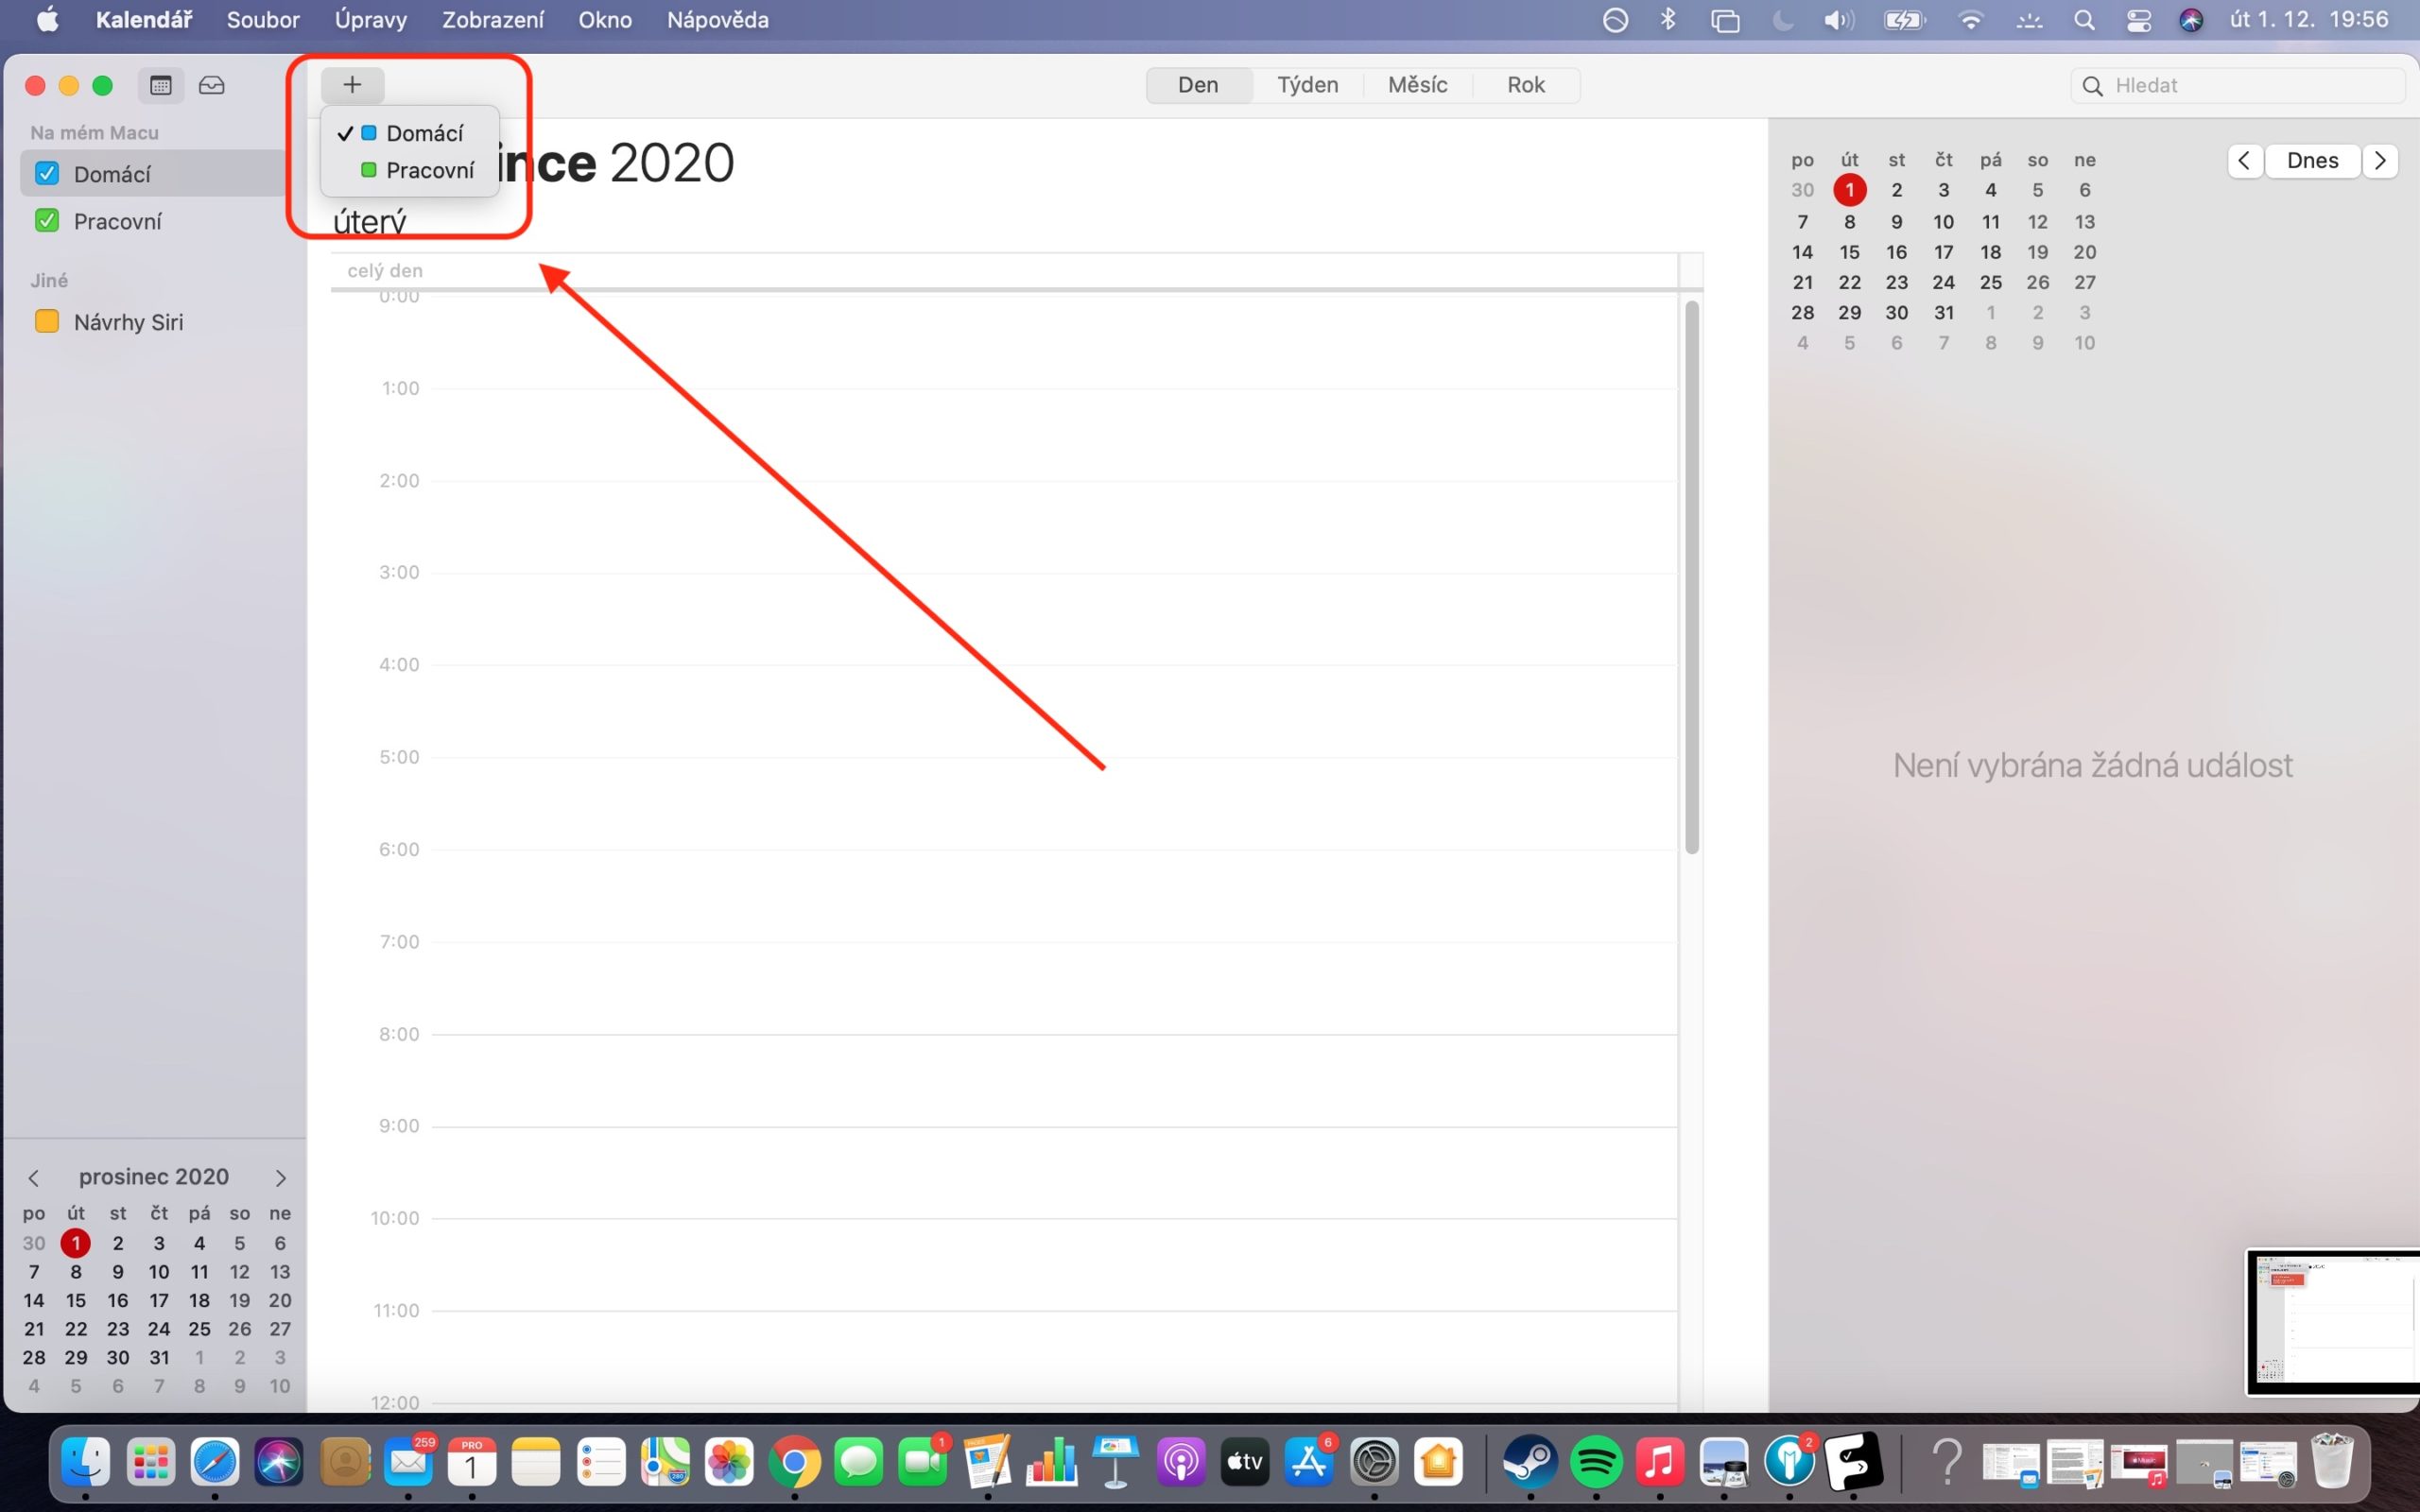Open Reminders in the Dock
The height and width of the screenshot is (1512, 2420).
point(601,1463)
